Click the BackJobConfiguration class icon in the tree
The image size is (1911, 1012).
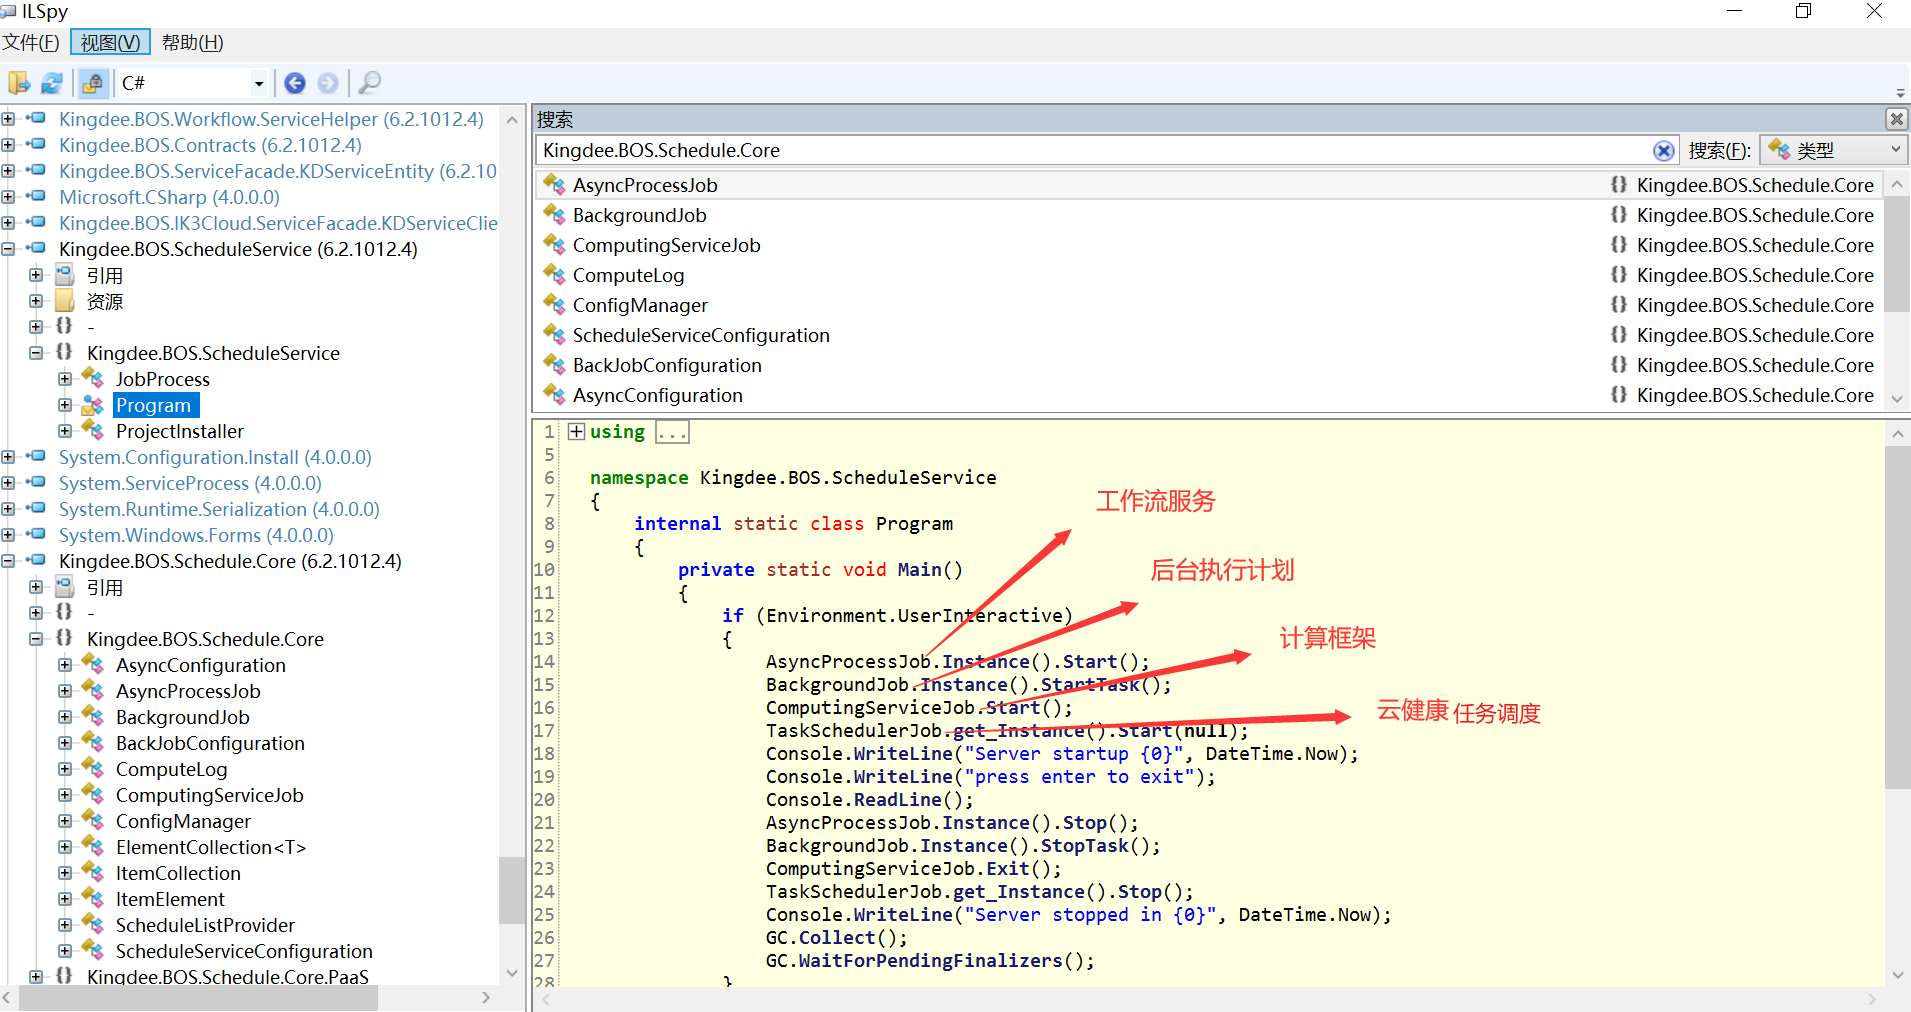[93, 743]
